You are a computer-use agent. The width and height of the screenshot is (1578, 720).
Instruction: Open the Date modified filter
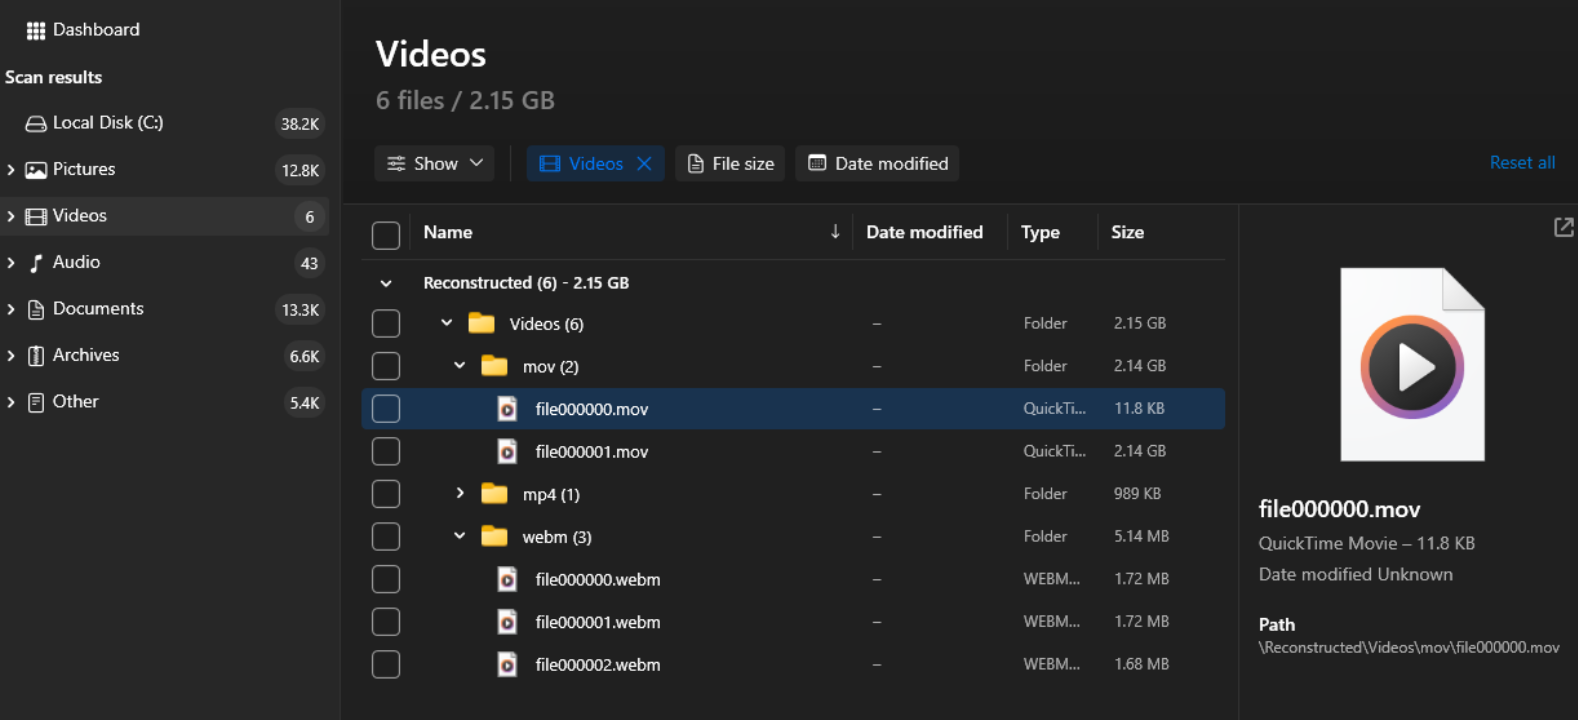click(x=877, y=163)
